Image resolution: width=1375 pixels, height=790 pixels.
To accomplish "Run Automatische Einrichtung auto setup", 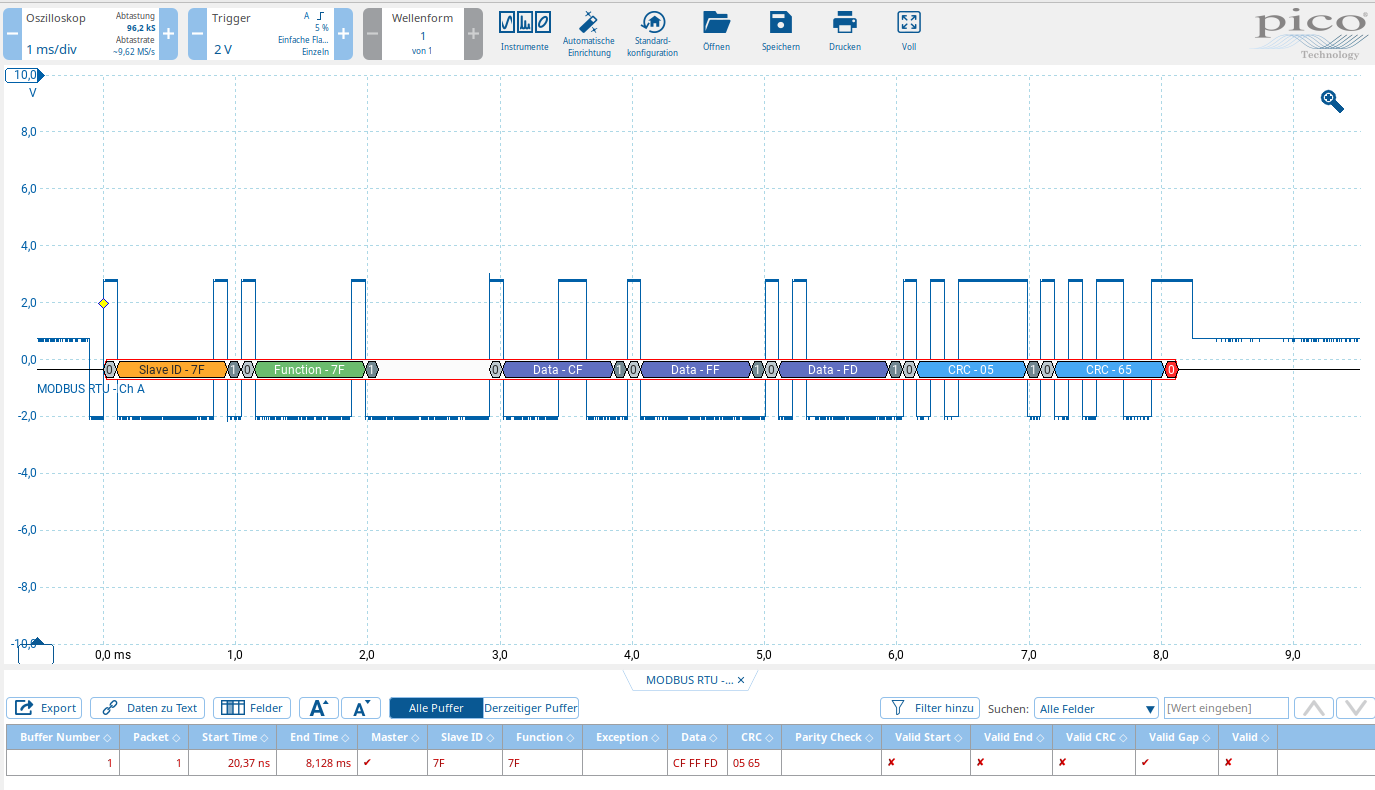I will tap(589, 34).
